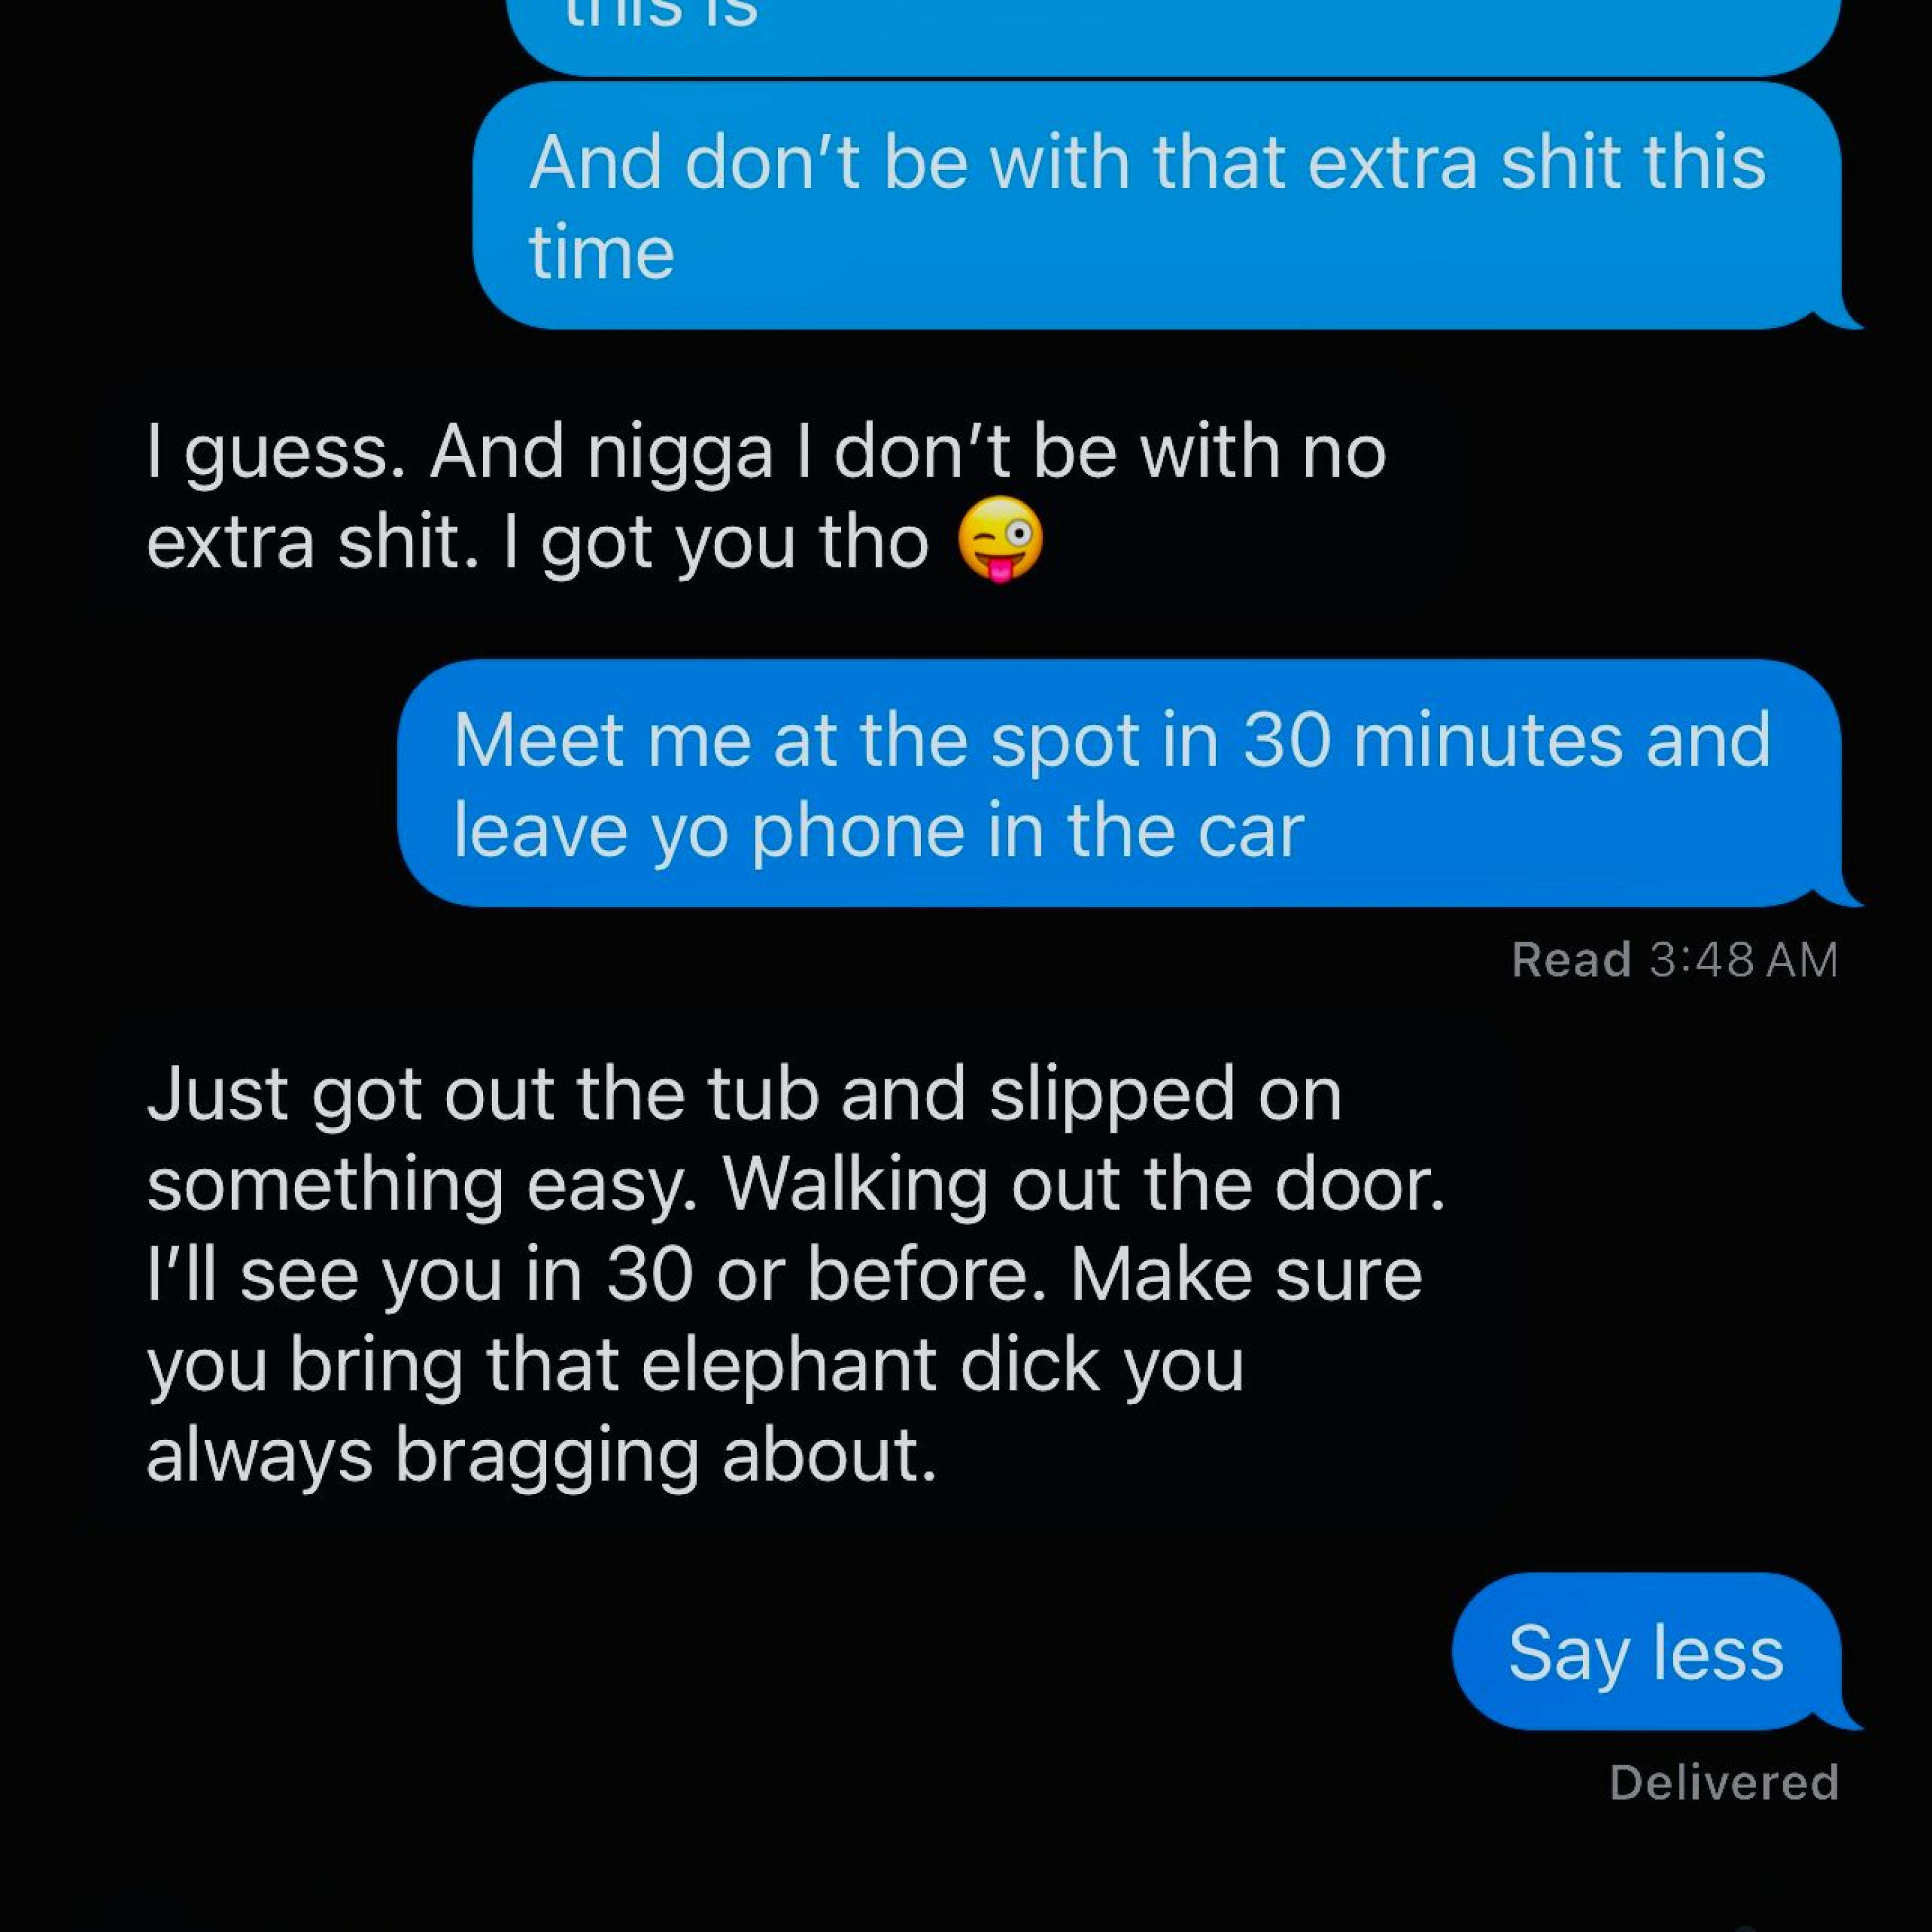Tap the "3:48 AM" timestamp text

[1744, 960]
